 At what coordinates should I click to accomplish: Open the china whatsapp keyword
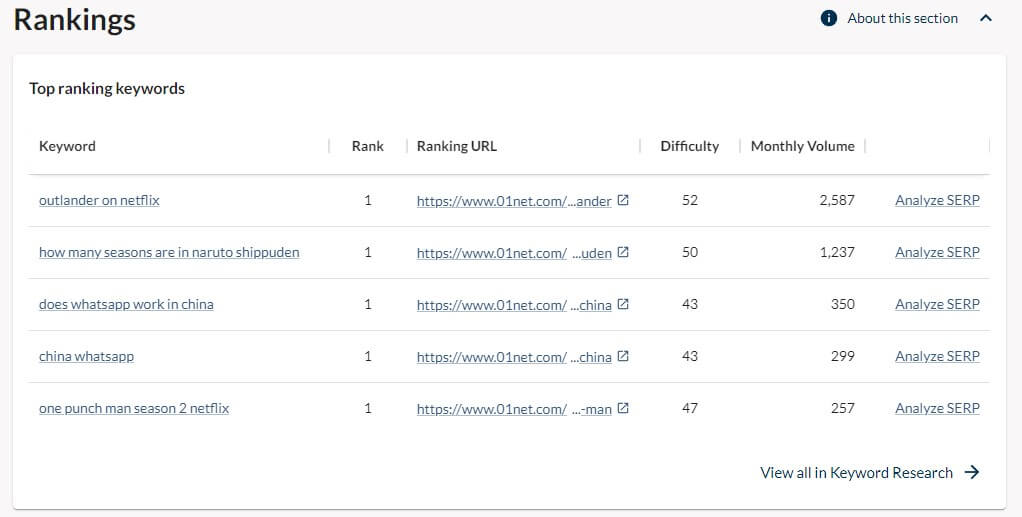pos(86,356)
